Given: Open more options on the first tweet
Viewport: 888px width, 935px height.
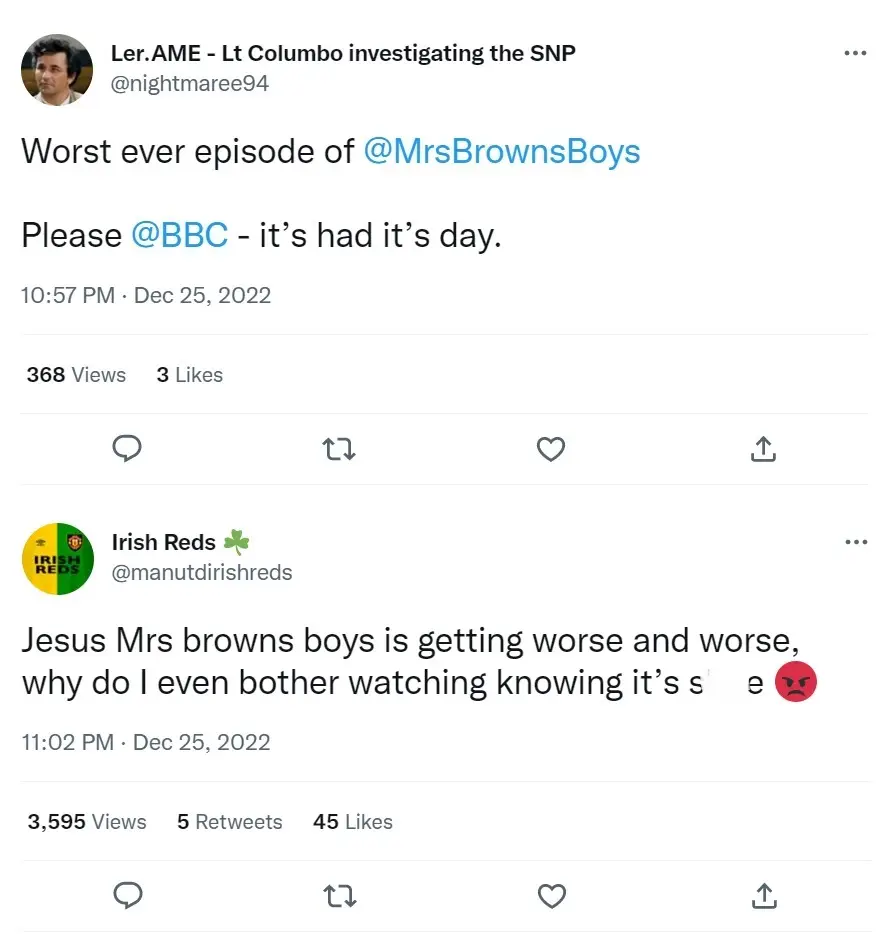Looking at the screenshot, I should 855,53.
